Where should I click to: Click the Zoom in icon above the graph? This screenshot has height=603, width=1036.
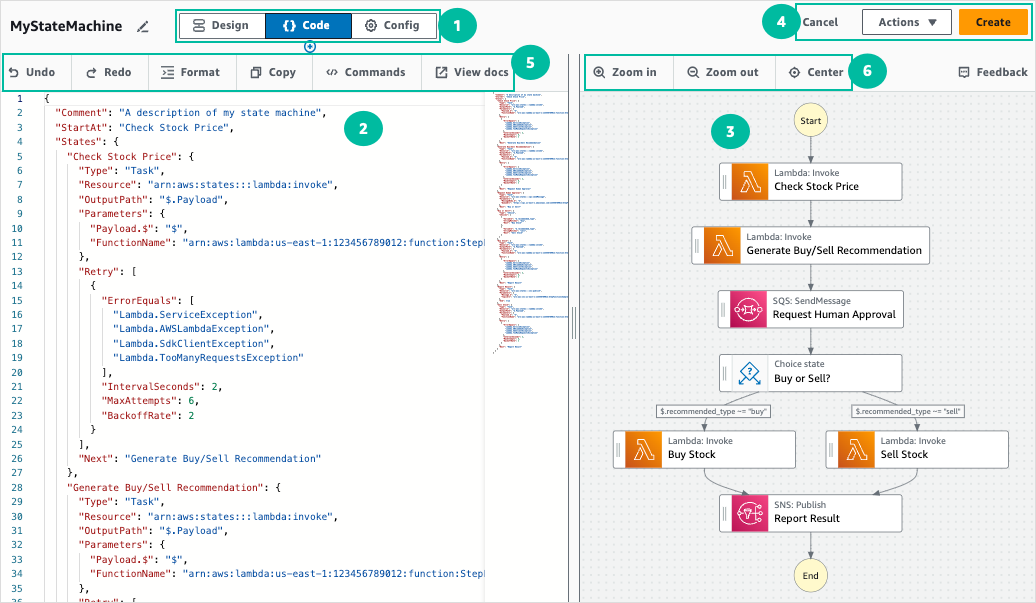point(600,71)
